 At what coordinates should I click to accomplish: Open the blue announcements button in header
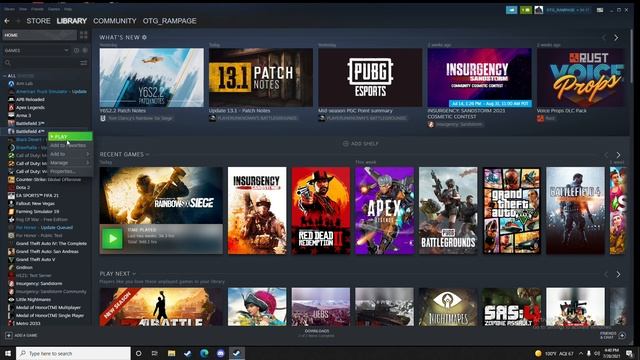coord(511,10)
